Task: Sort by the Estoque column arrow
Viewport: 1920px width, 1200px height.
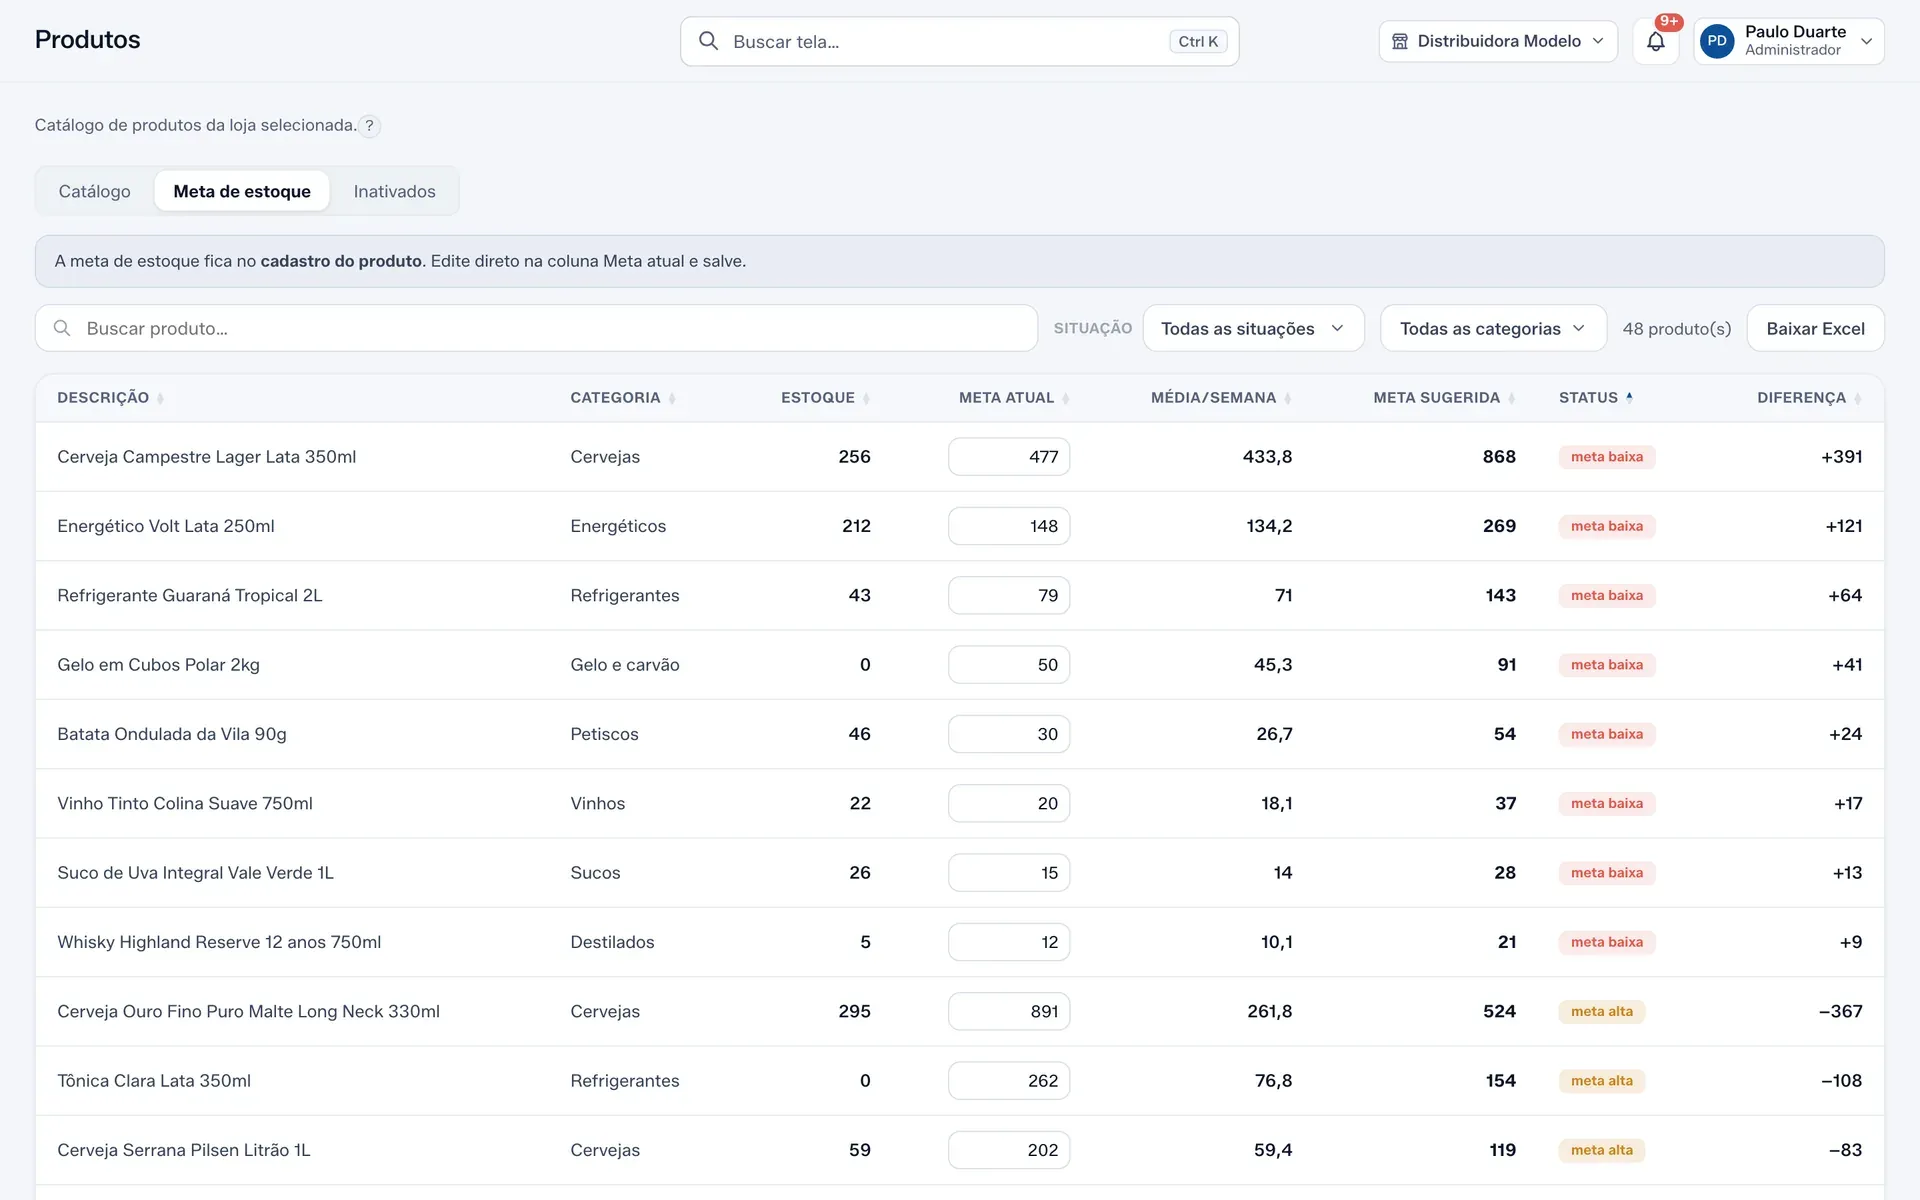Action: click(x=866, y=398)
